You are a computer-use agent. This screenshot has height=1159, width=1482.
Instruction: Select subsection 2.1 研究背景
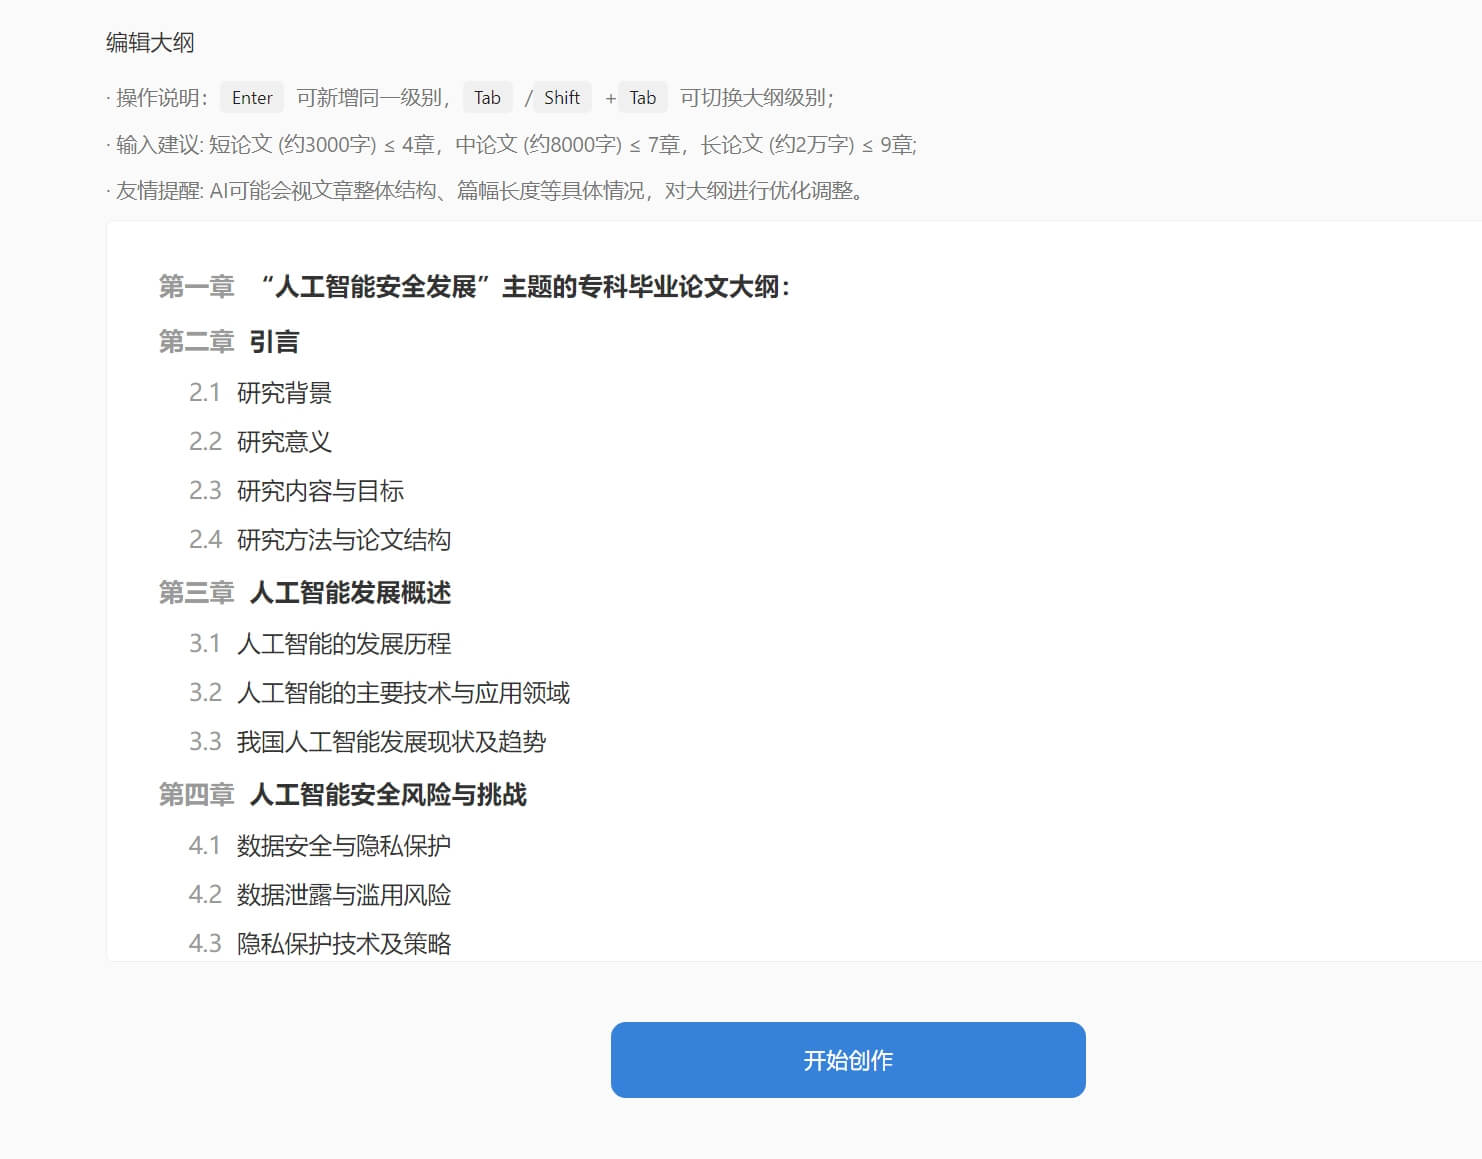tap(284, 393)
